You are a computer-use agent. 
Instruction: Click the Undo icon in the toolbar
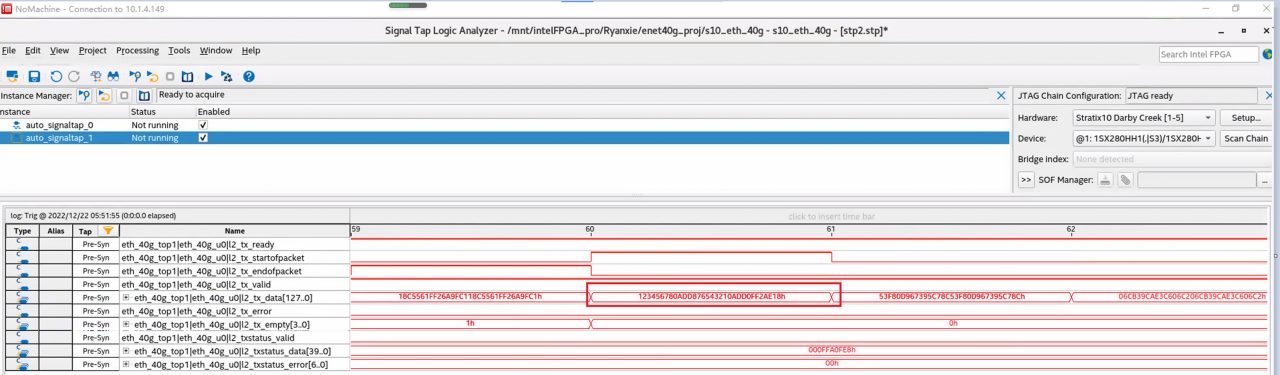point(56,76)
